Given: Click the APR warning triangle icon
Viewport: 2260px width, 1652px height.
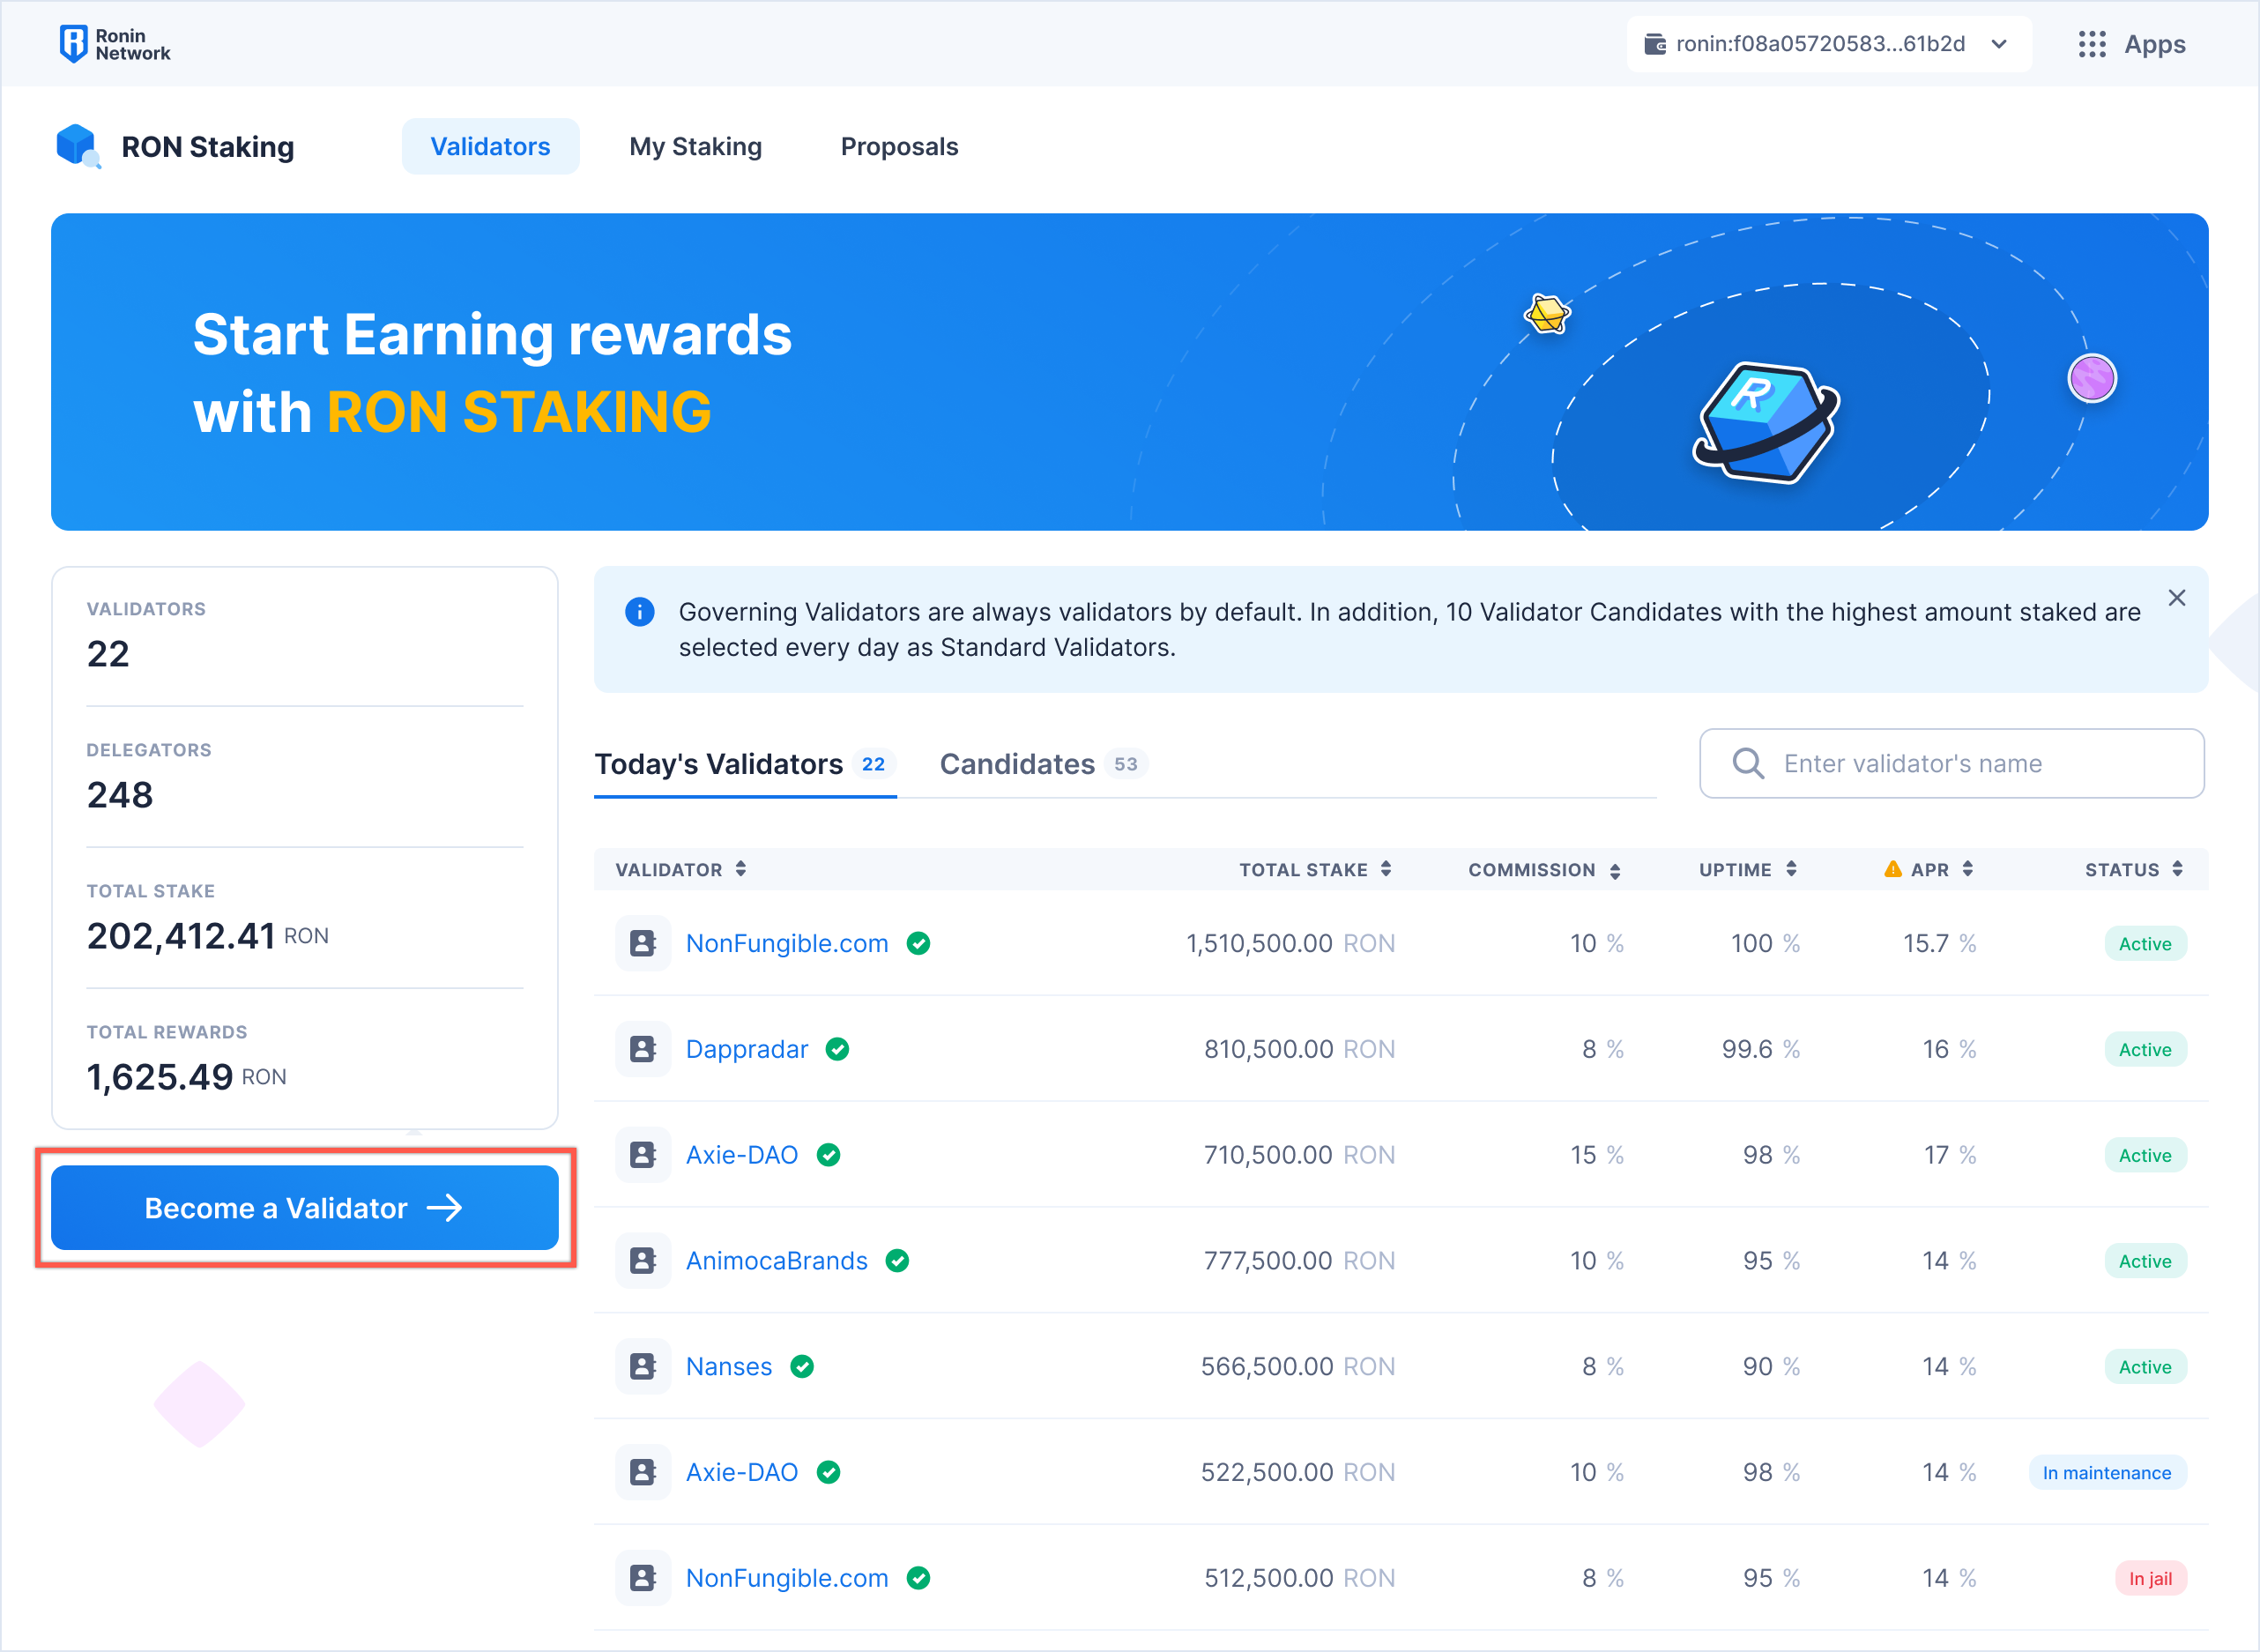Looking at the screenshot, I should (x=1892, y=869).
